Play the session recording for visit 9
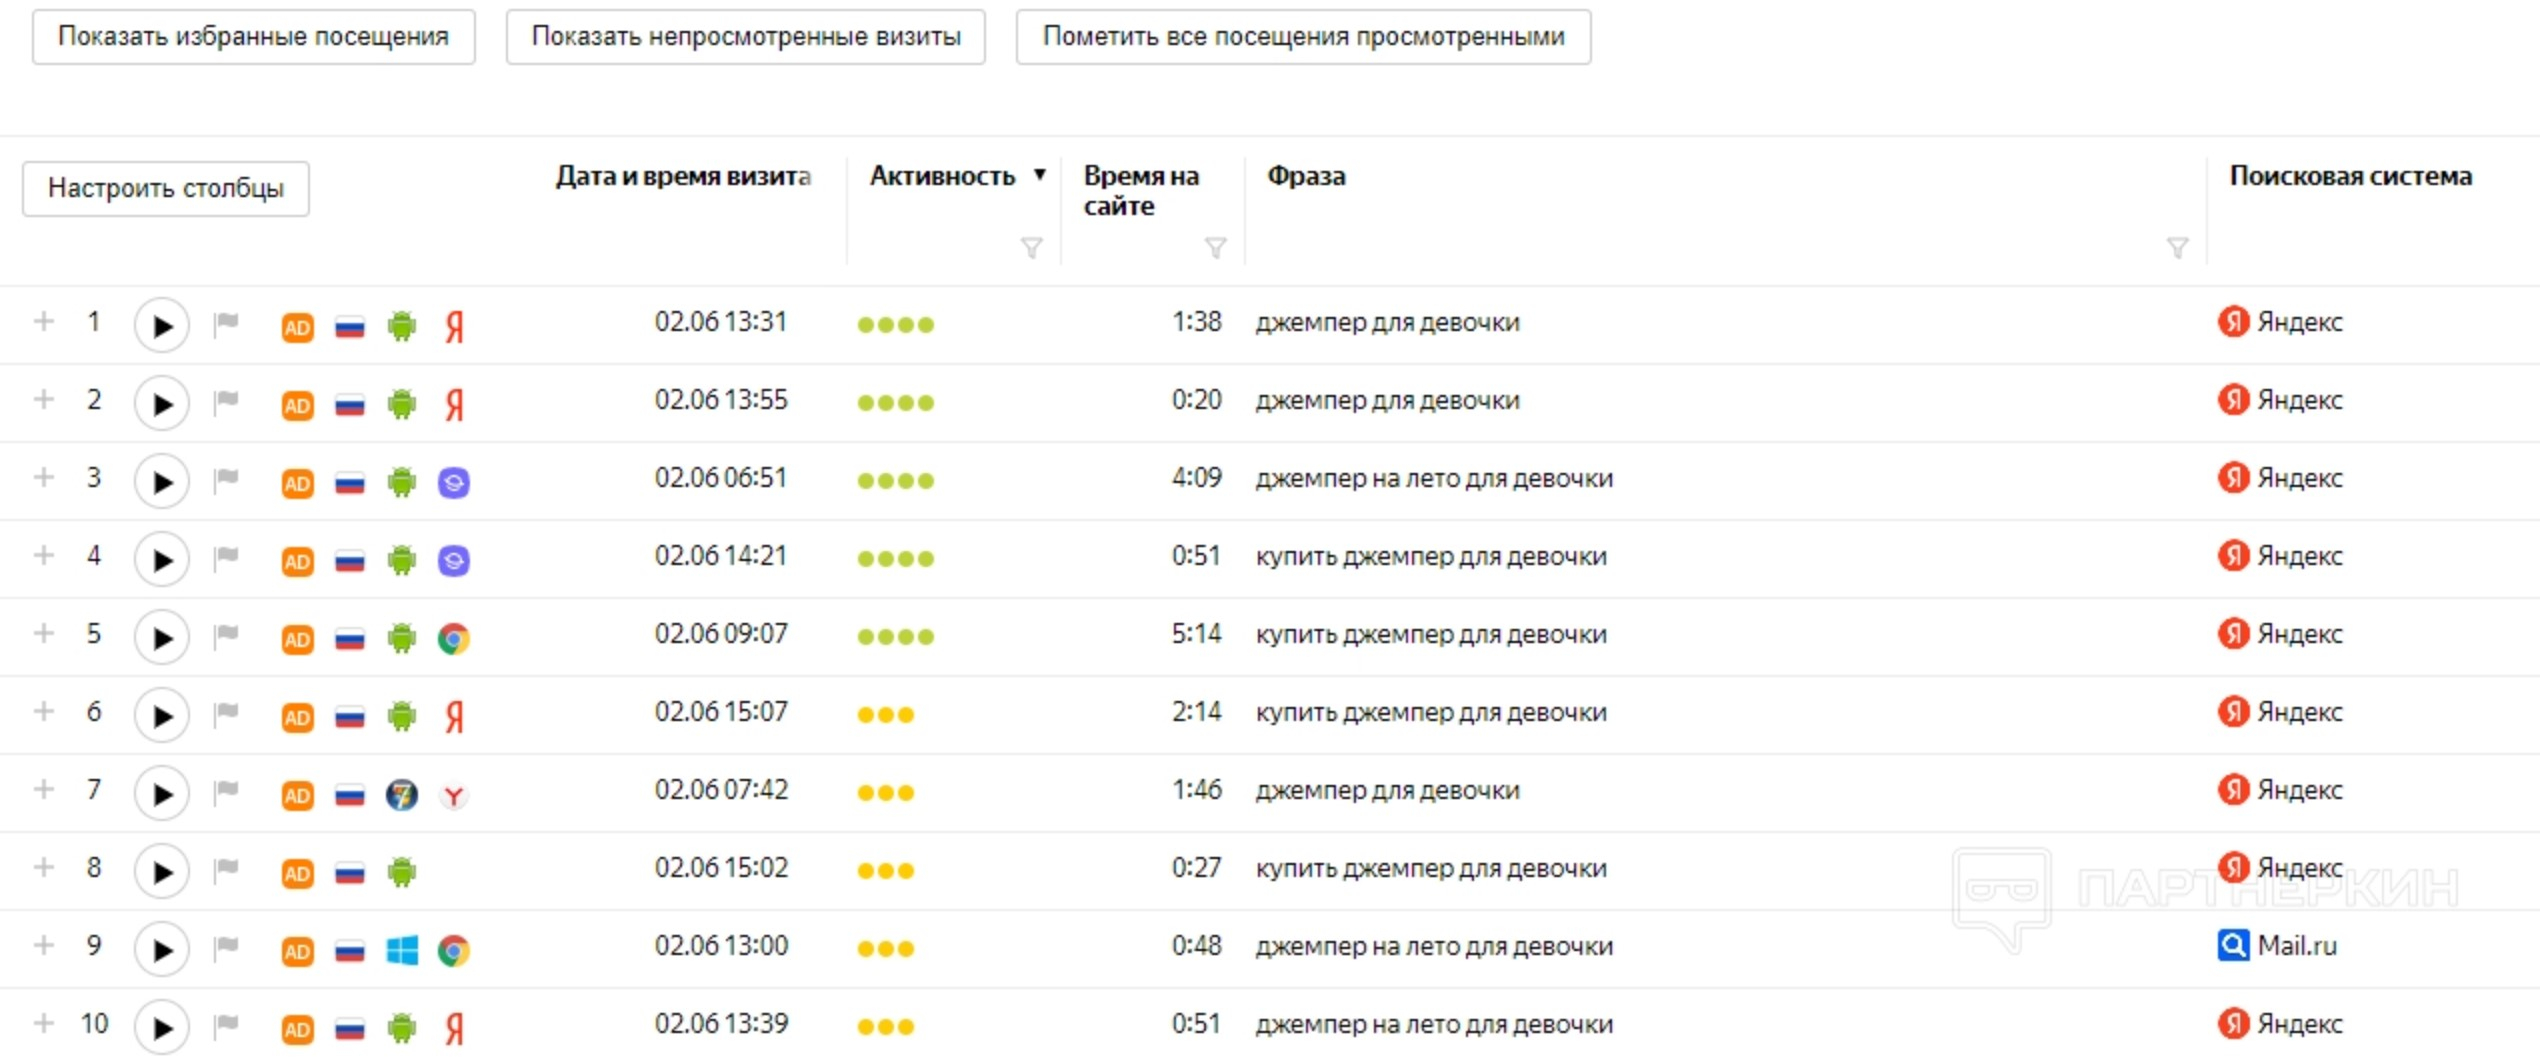Viewport: 2540px width, 1058px height. [x=161, y=949]
